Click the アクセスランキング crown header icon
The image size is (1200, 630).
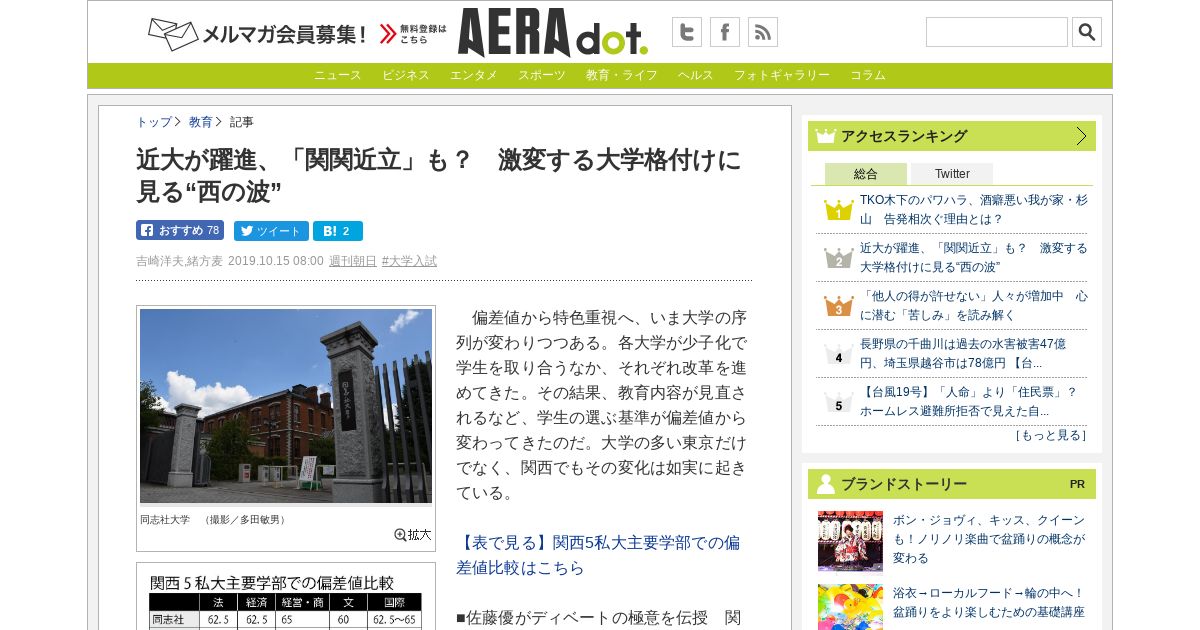pos(825,136)
